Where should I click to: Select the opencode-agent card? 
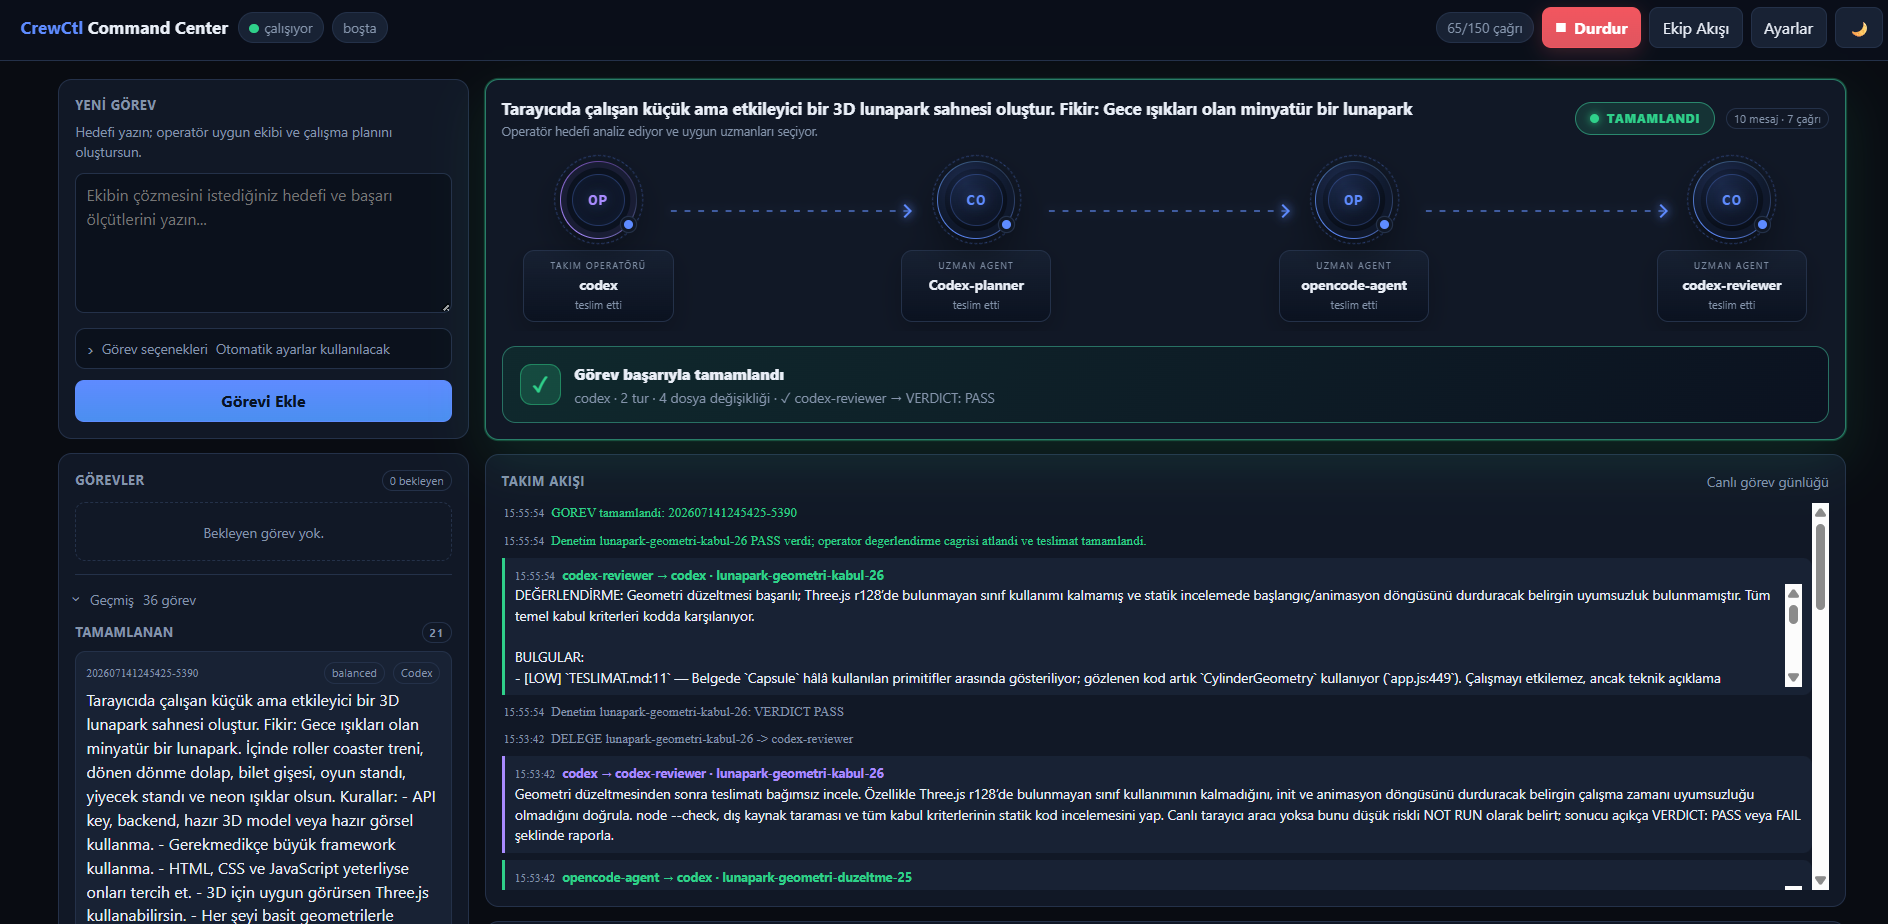[1353, 285]
